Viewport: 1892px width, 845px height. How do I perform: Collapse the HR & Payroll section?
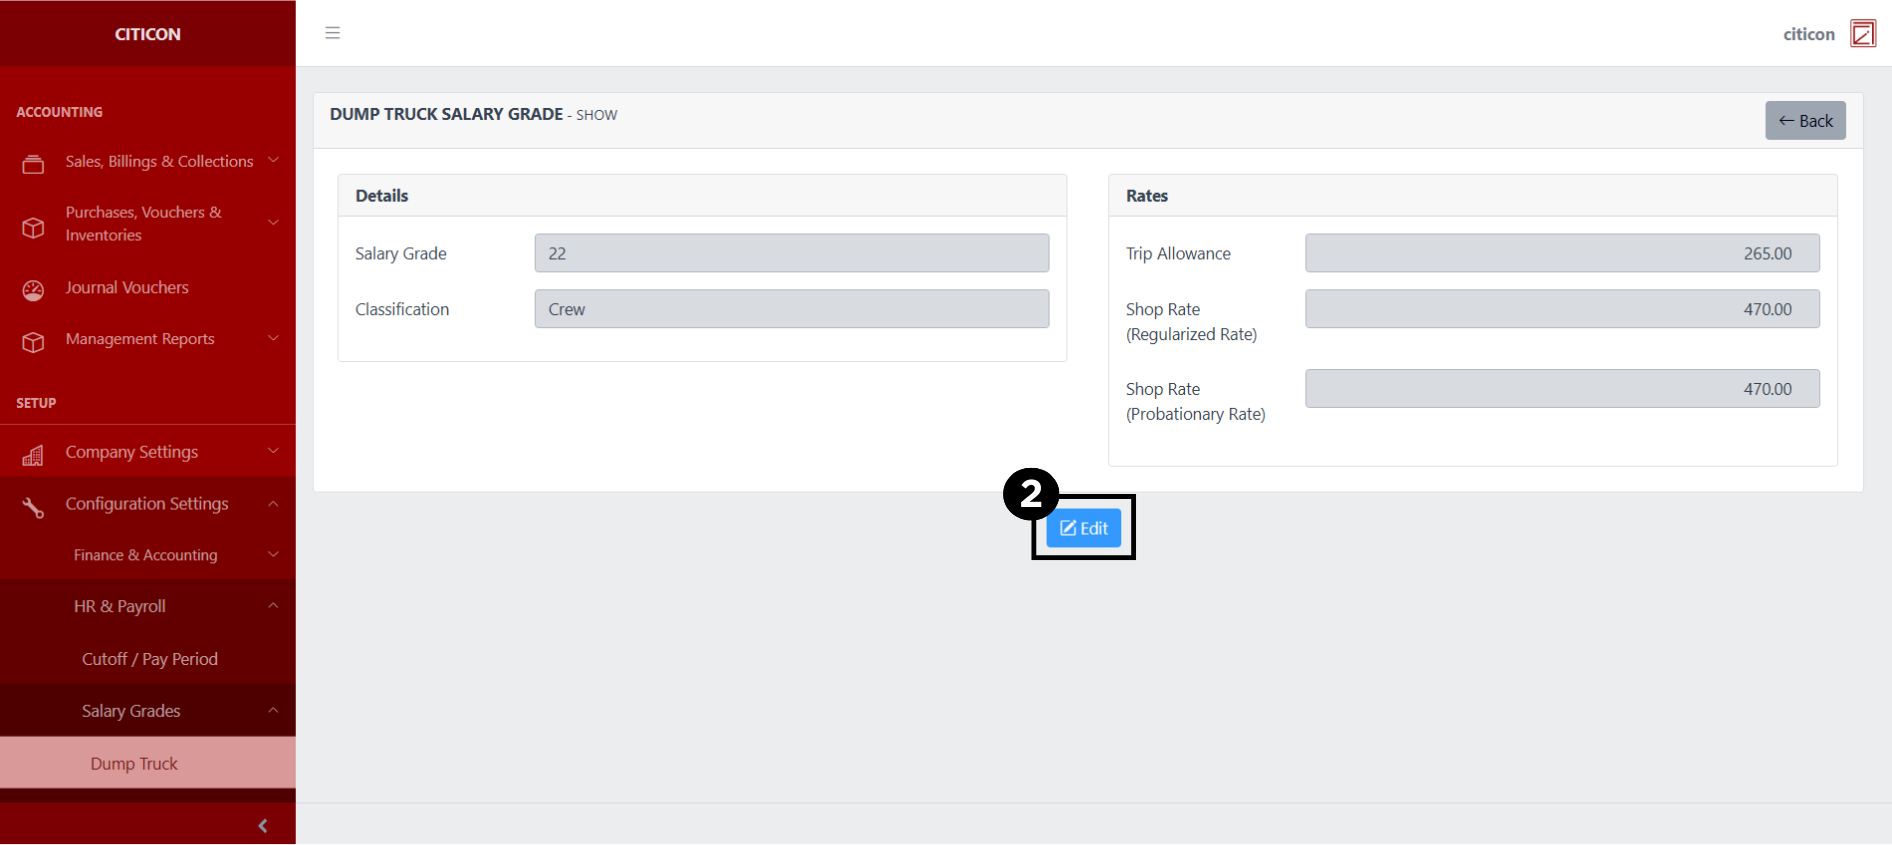[273, 606]
